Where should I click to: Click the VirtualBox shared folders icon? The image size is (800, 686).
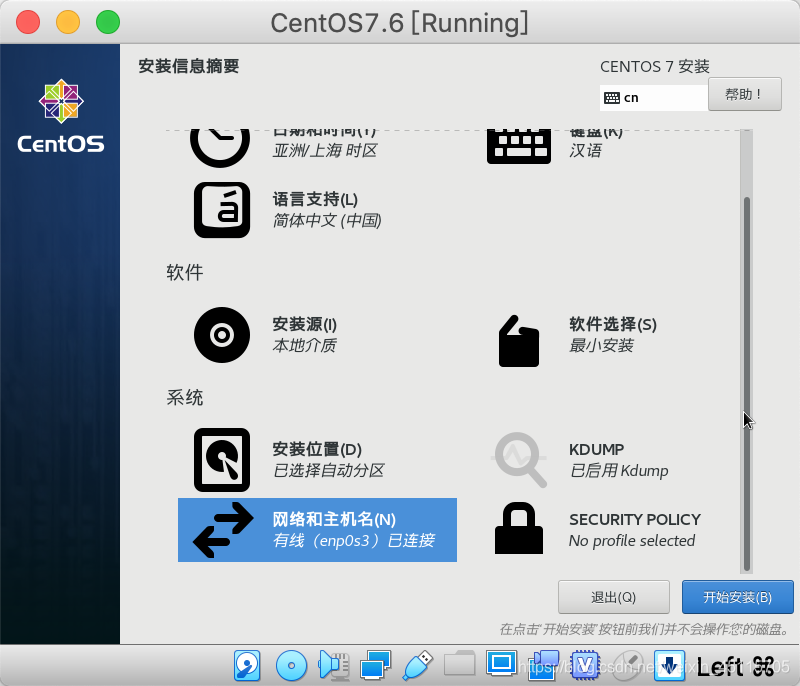pos(459,664)
